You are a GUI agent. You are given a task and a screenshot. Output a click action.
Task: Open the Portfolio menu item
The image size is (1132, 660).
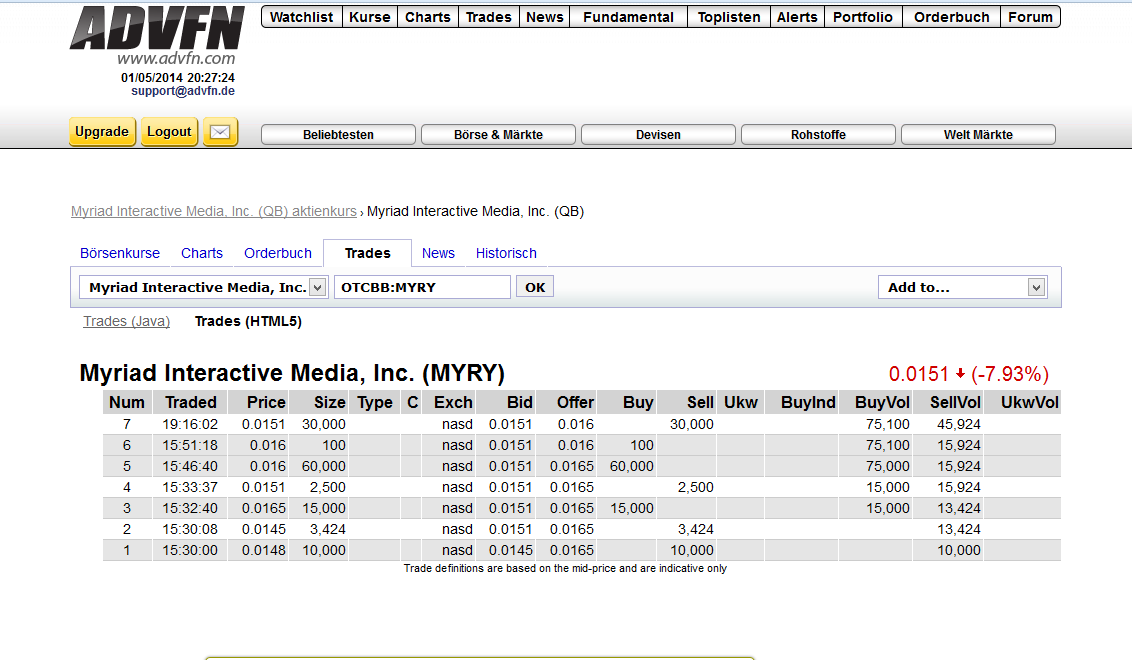tap(863, 17)
